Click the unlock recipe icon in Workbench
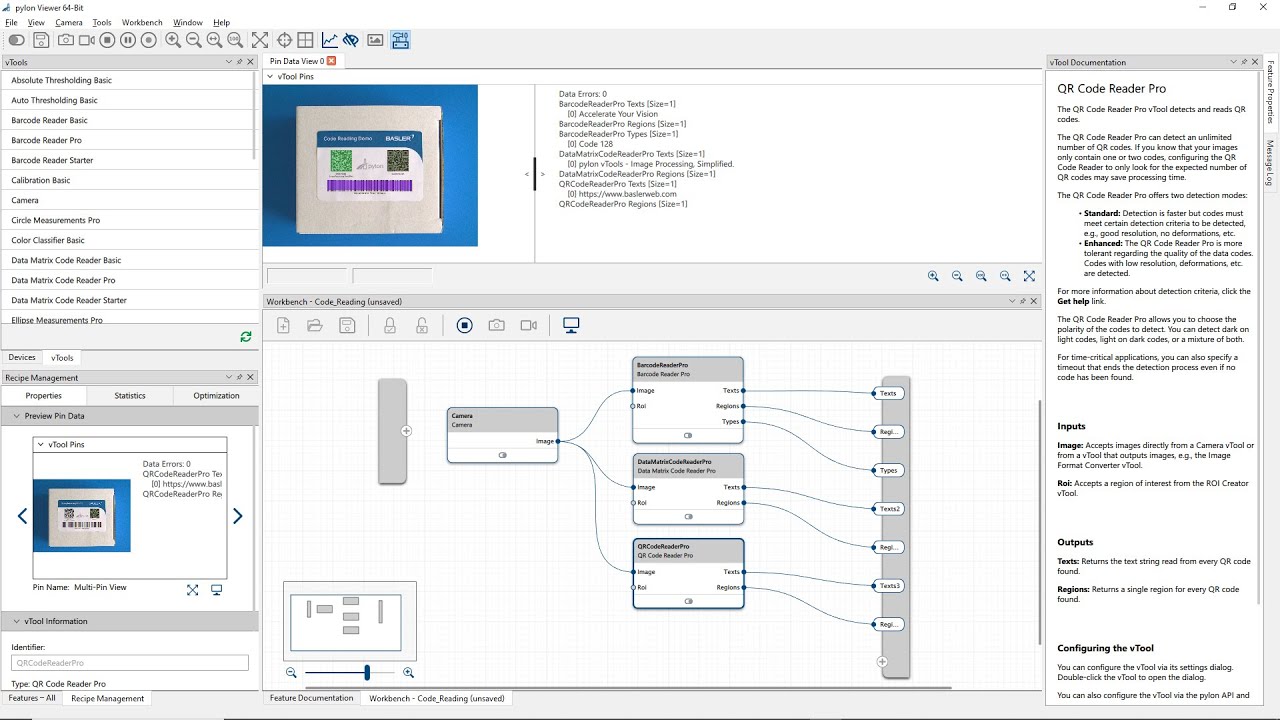The height and width of the screenshot is (720, 1280). click(x=422, y=325)
